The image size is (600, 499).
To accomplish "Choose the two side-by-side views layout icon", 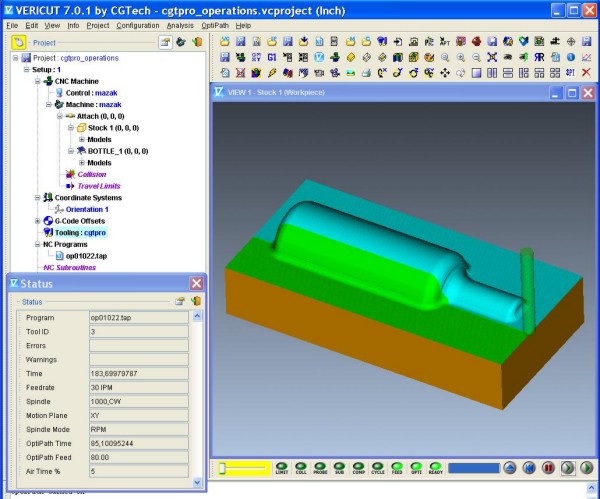I will 492,73.
